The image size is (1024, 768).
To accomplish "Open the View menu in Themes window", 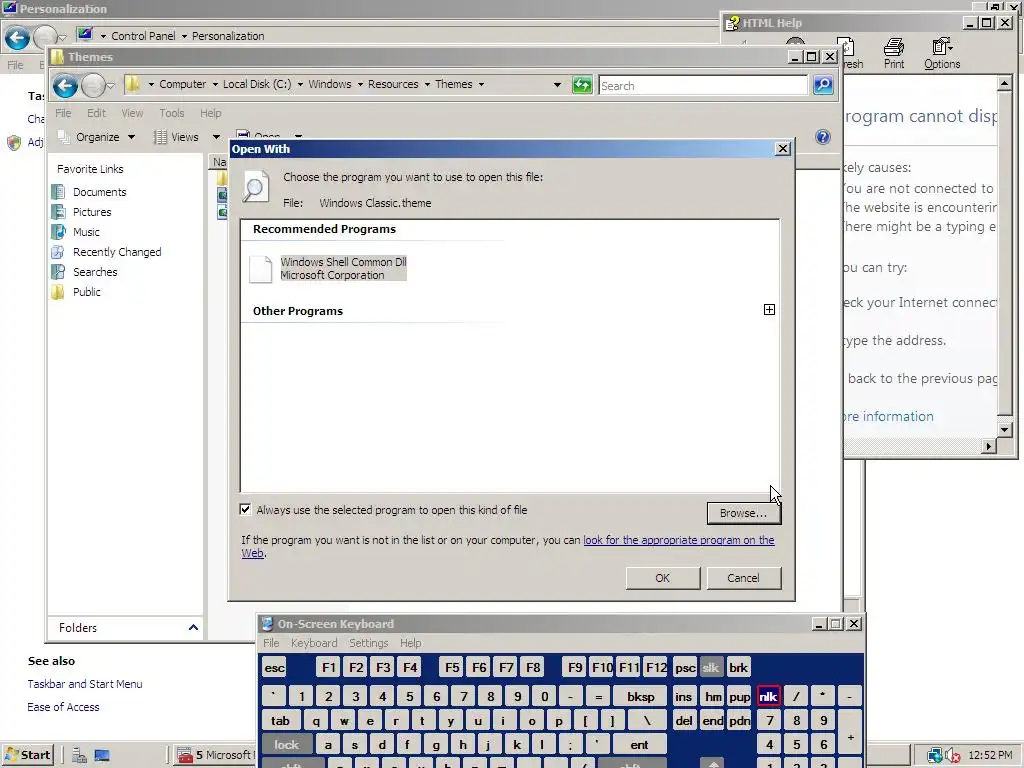I will point(132,113).
